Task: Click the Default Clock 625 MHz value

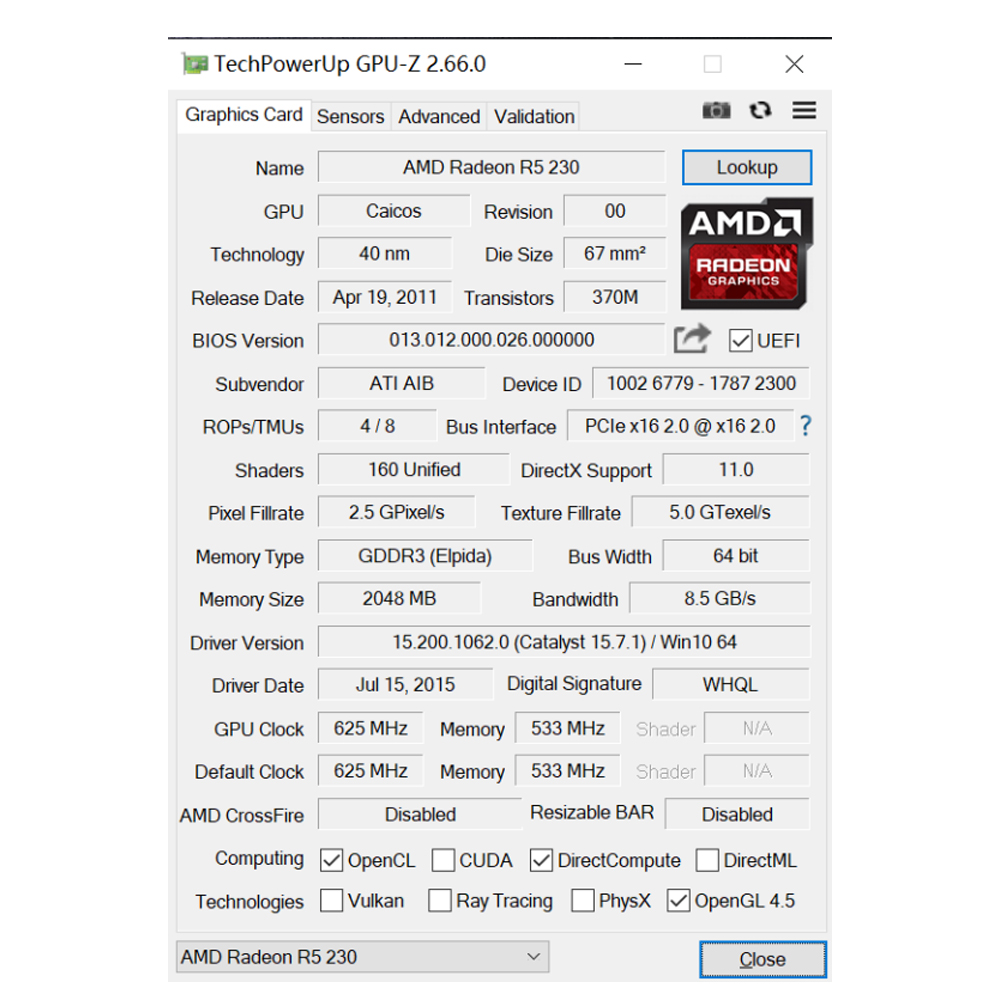Action: click(371, 770)
